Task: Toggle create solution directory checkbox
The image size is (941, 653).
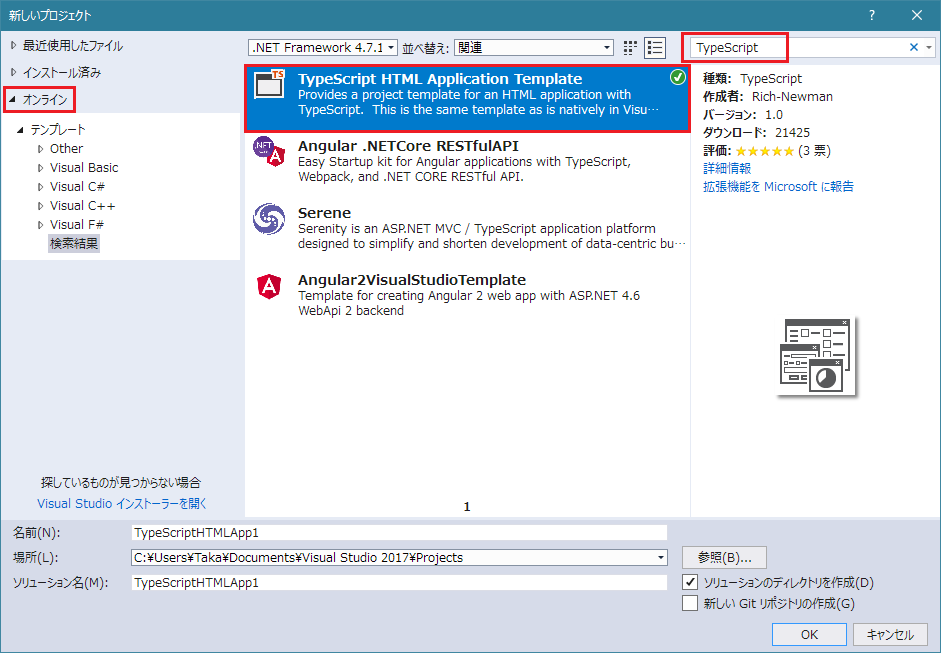Action: click(690, 582)
